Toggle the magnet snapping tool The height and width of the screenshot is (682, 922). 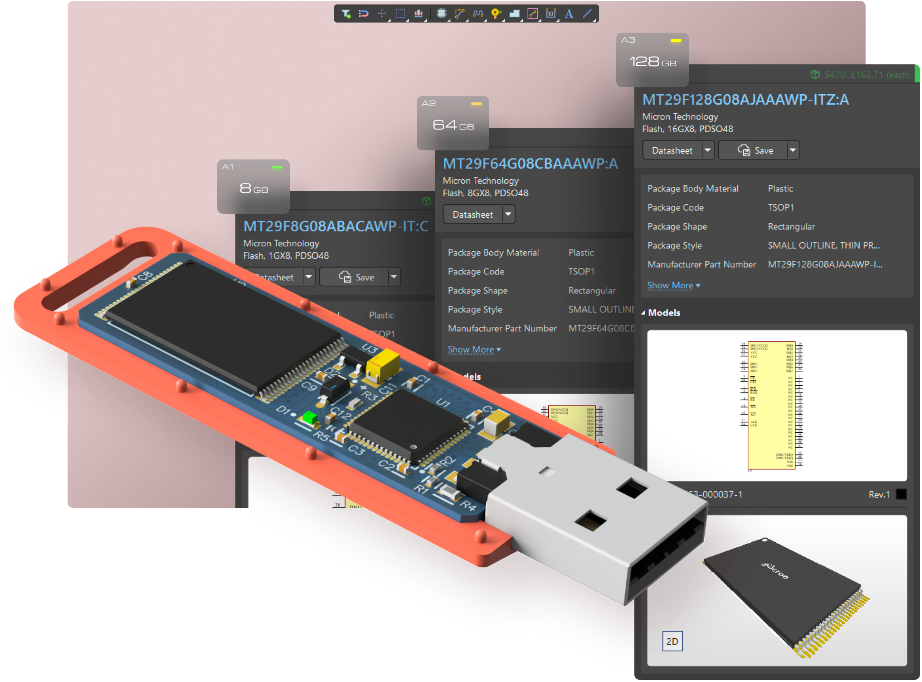click(x=363, y=14)
